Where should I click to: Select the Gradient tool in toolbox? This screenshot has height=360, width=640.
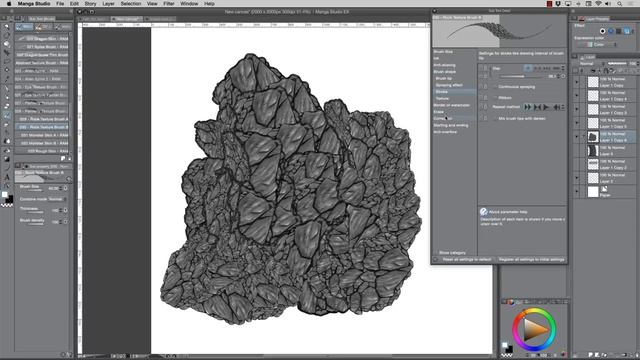point(7,159)
